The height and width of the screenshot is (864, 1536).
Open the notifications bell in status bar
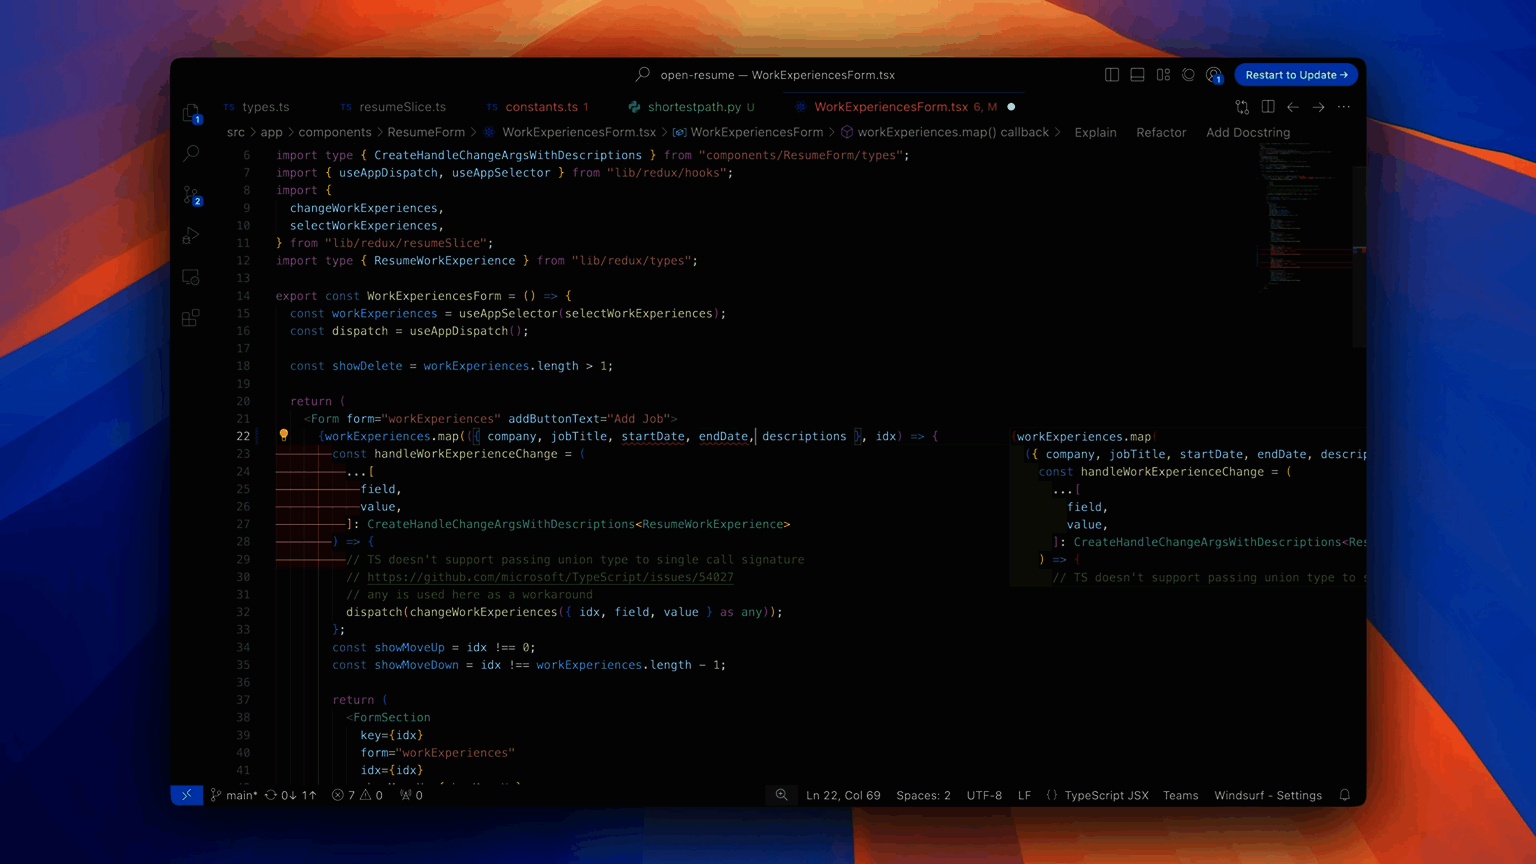tap(1345, 795)
